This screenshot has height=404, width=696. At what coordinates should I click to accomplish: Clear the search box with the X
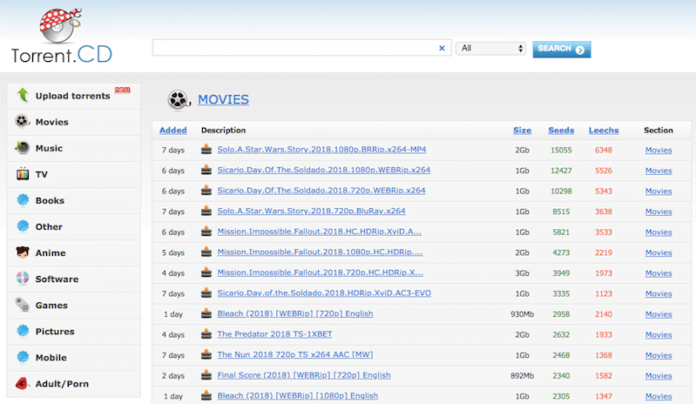(x=442, y=48)
